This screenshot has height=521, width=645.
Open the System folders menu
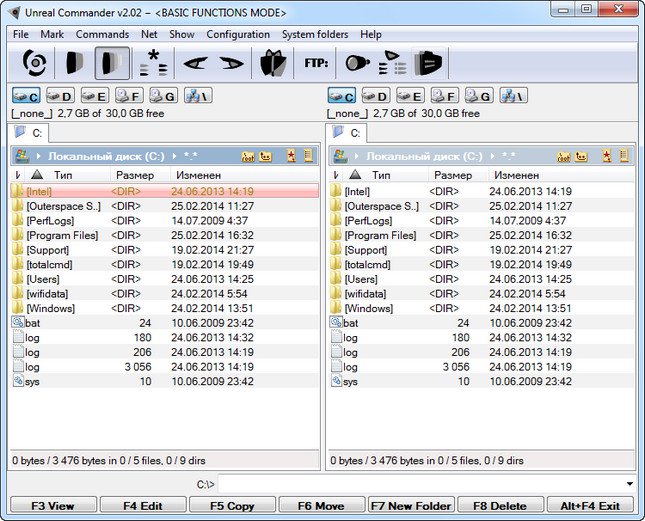[315, 34]
